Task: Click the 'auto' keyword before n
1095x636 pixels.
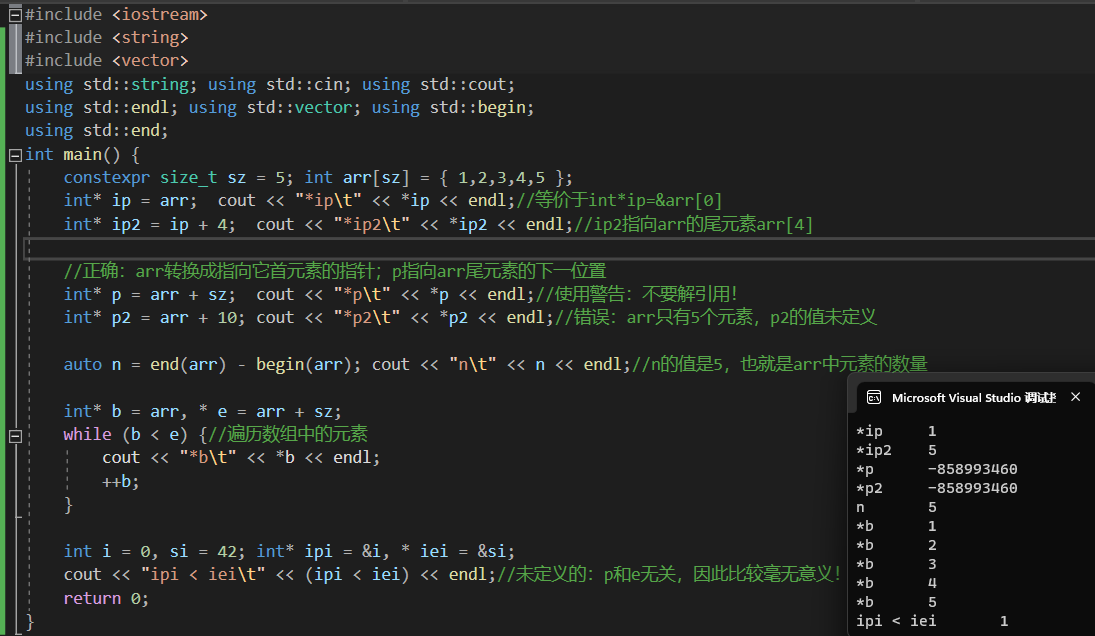Action: (83, 364)
